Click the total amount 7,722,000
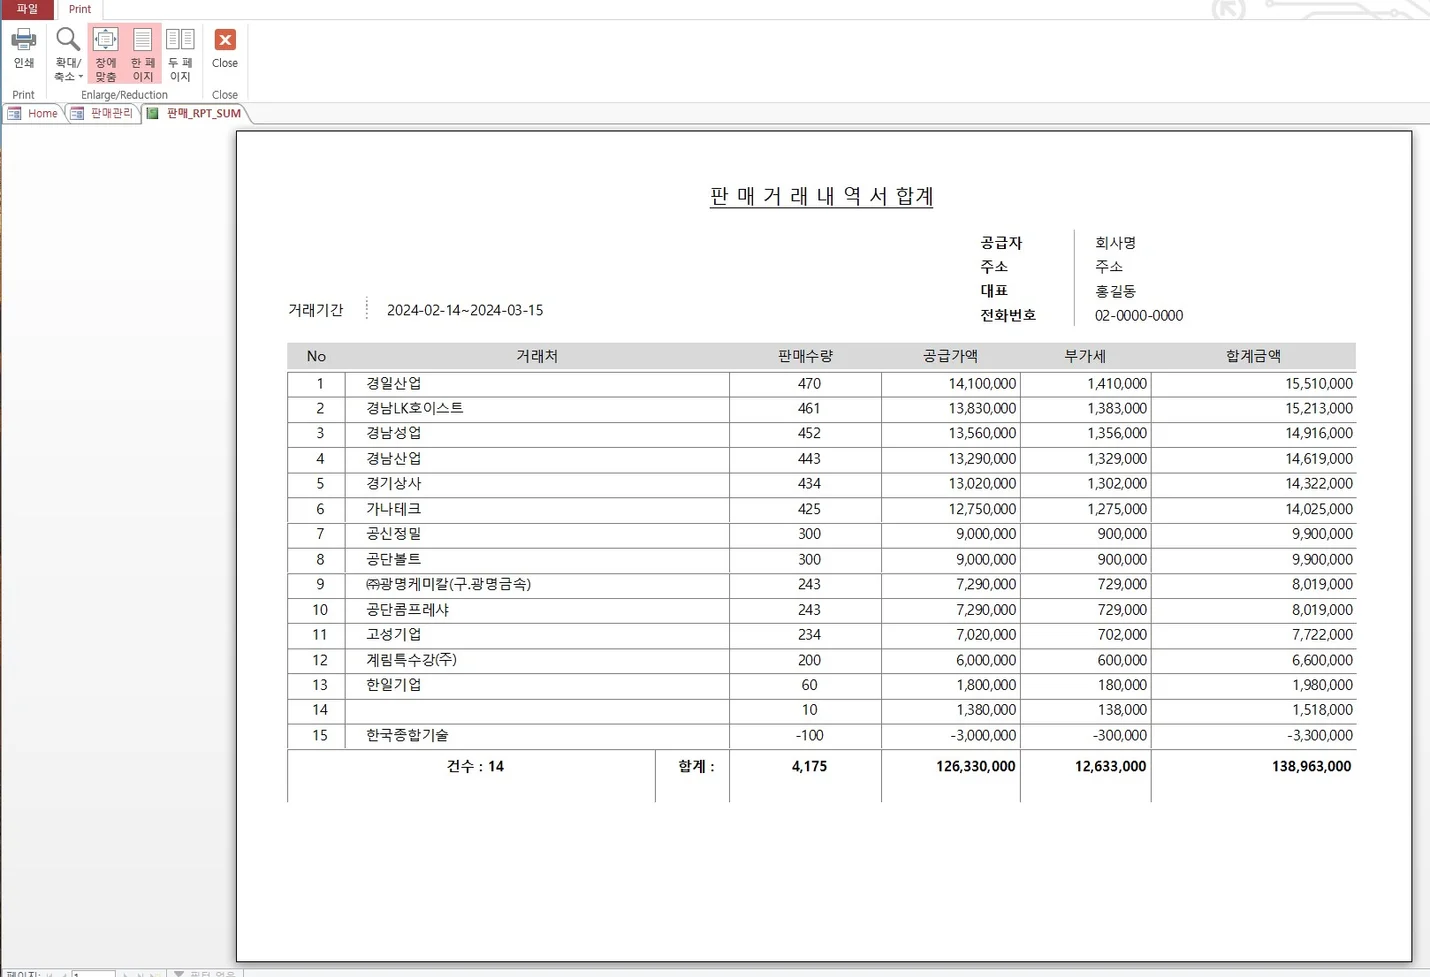Image resolution: width=1430 pixels, height=977 pixels. [x=1322, y=634]
